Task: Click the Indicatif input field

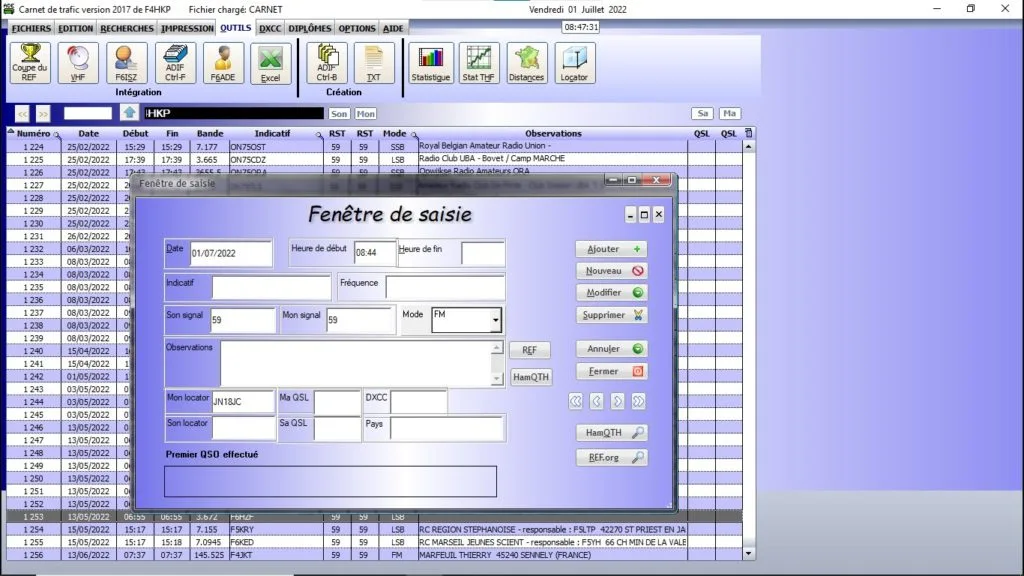Action: coord(270,288)
